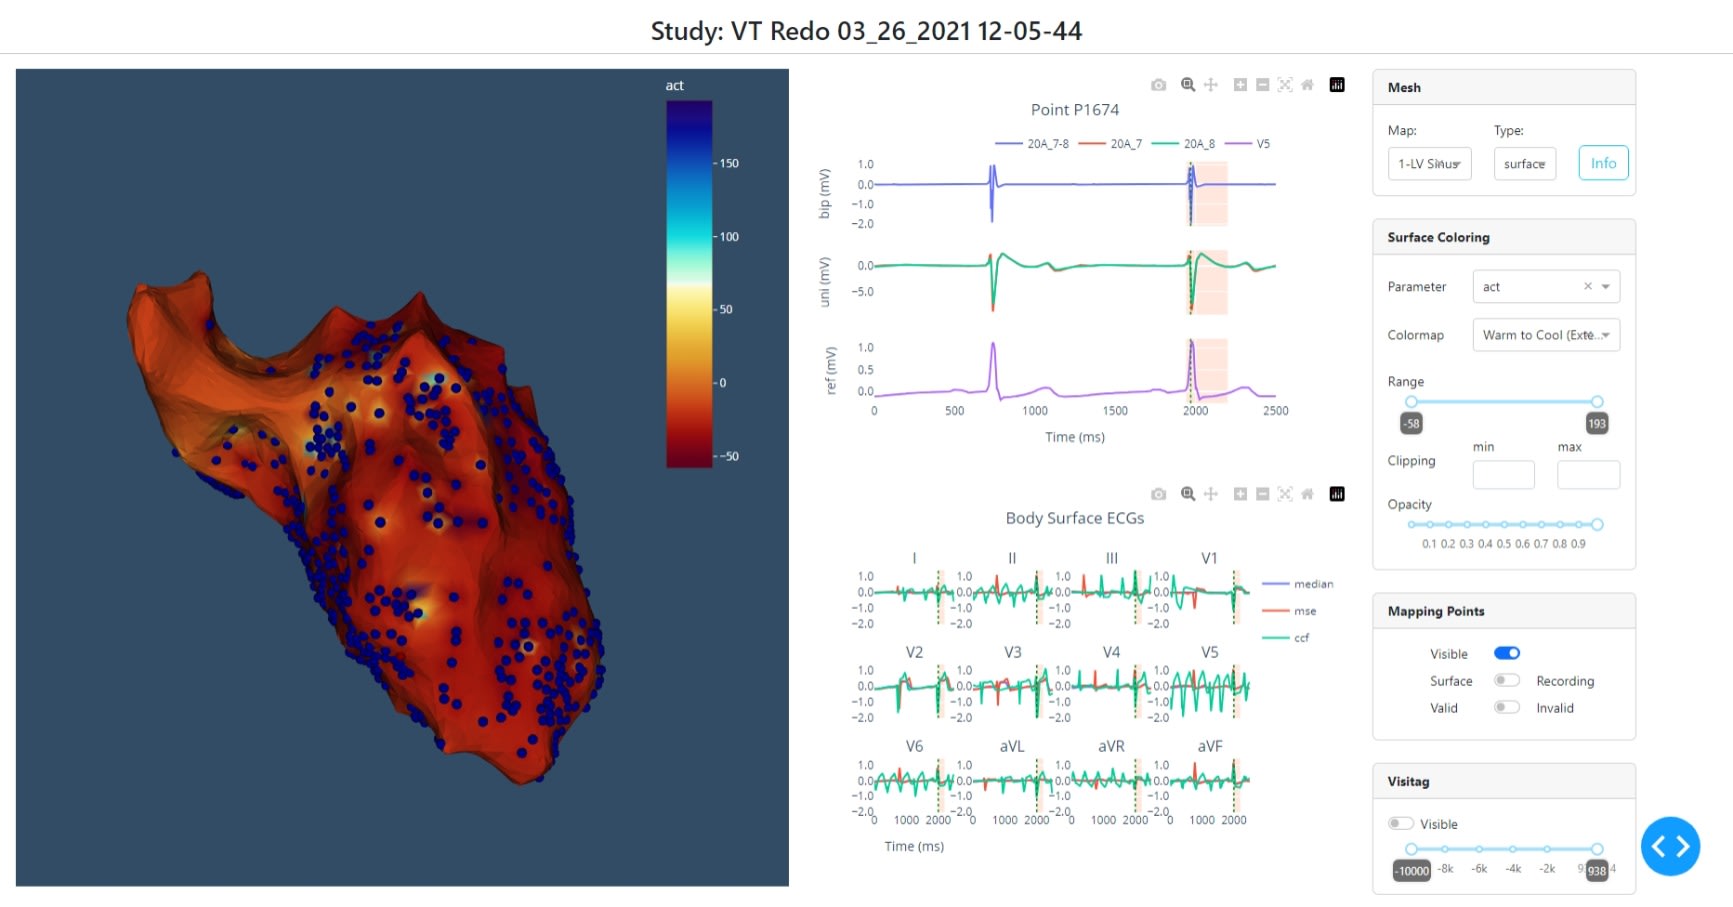
Task: Click the blue sidebar collapse arrow button
Action: (x=1670, y=846)
